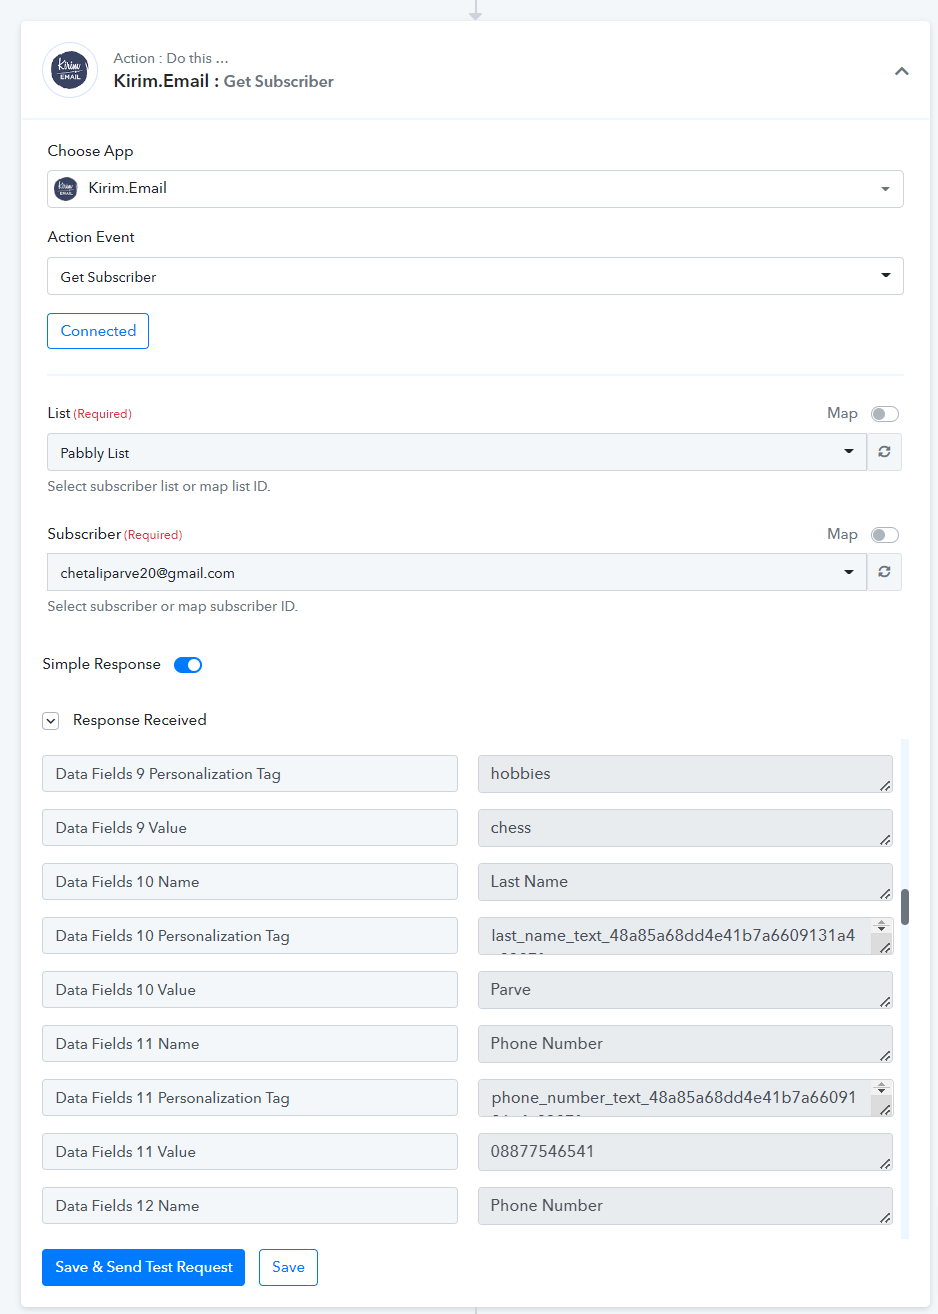Click Save & Send Test Request
Viewport: 938px width, 1314px height.
(143, 1267)
